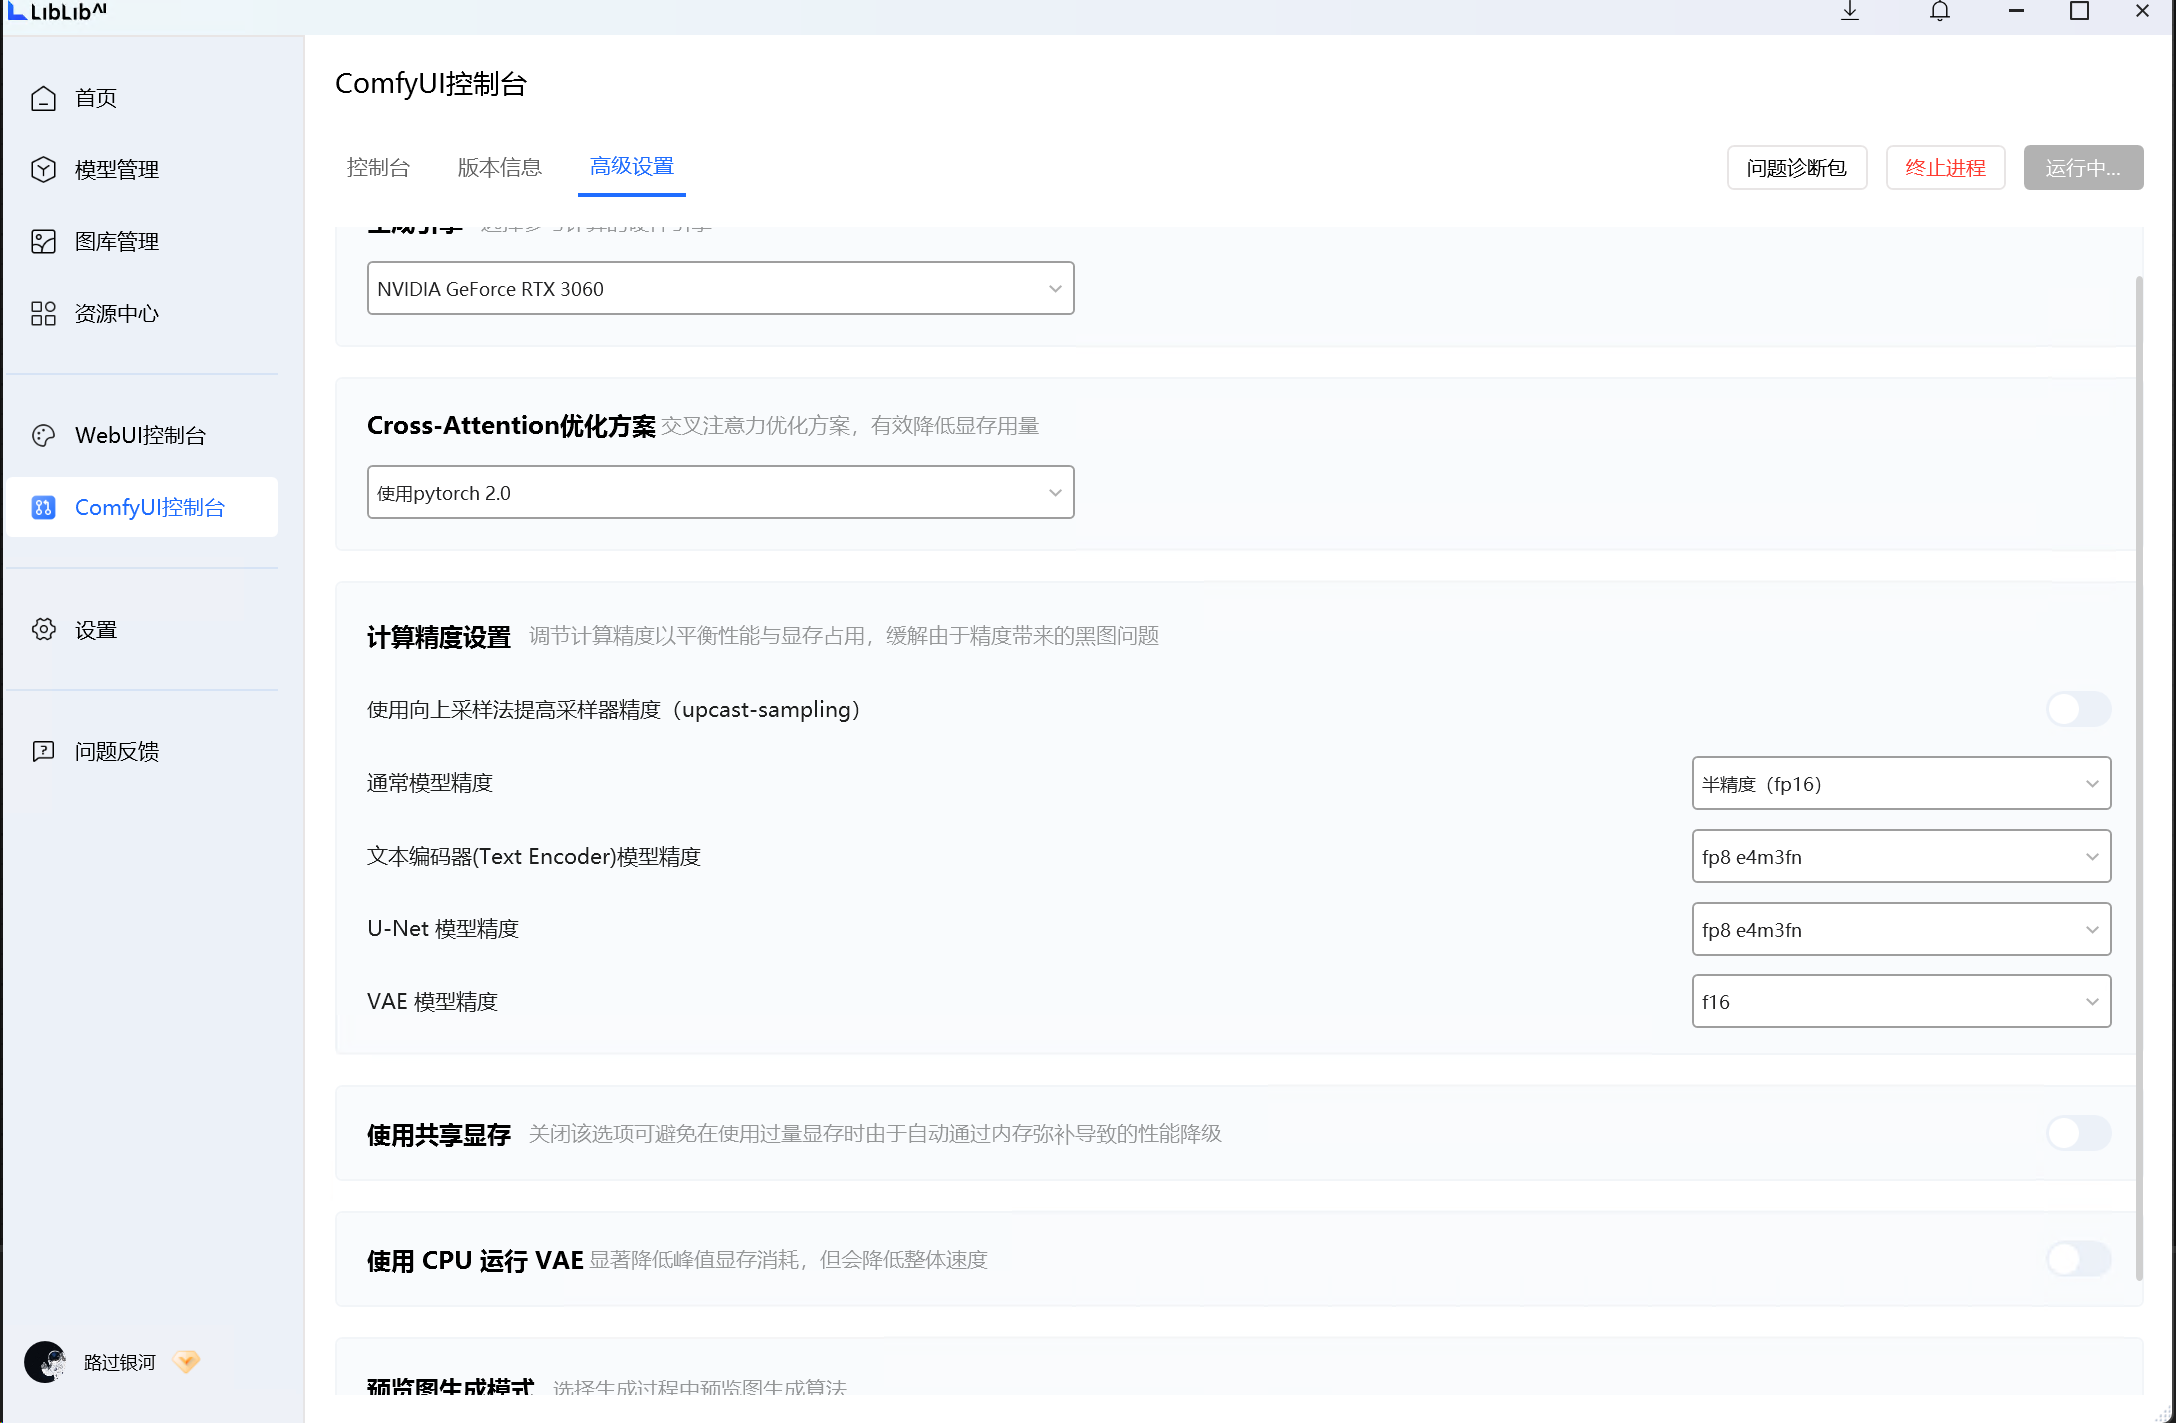The image size is (2176, 1423).
Task: Click the 路过银河 user avatar
Action: point(44,1361)
